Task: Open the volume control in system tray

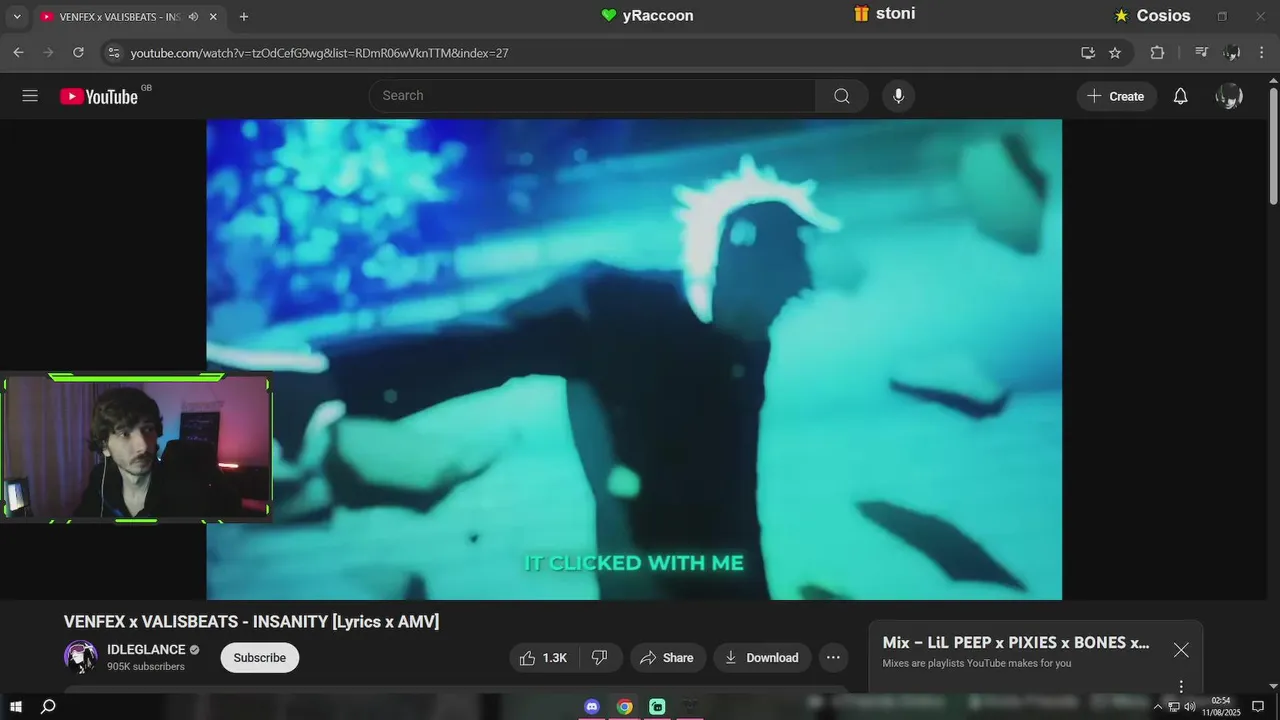Action: click(1190, 707)
